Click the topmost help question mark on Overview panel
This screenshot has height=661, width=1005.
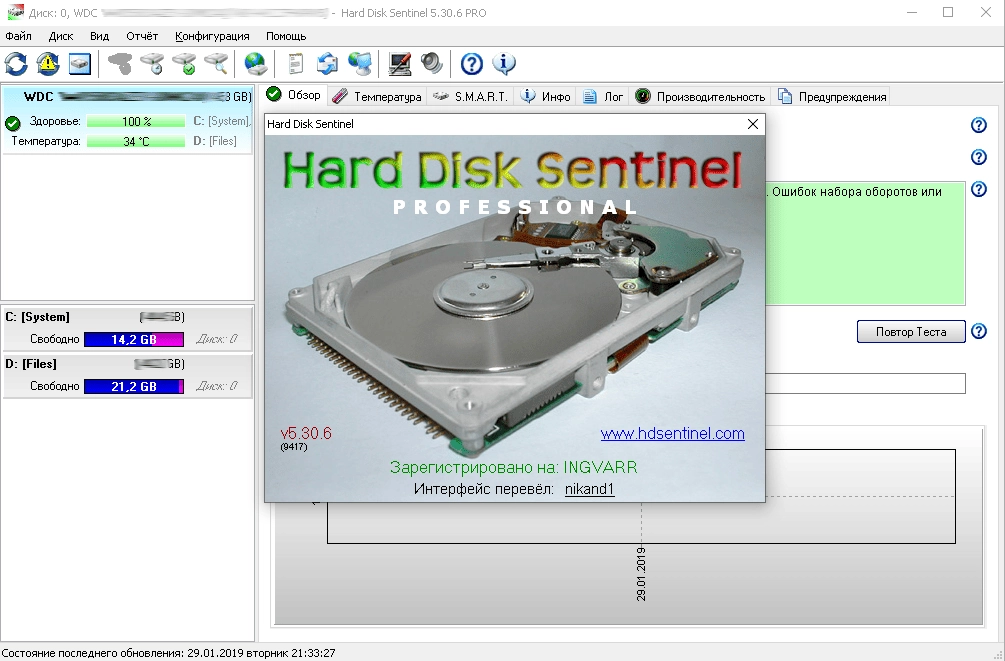coord(979,125)
